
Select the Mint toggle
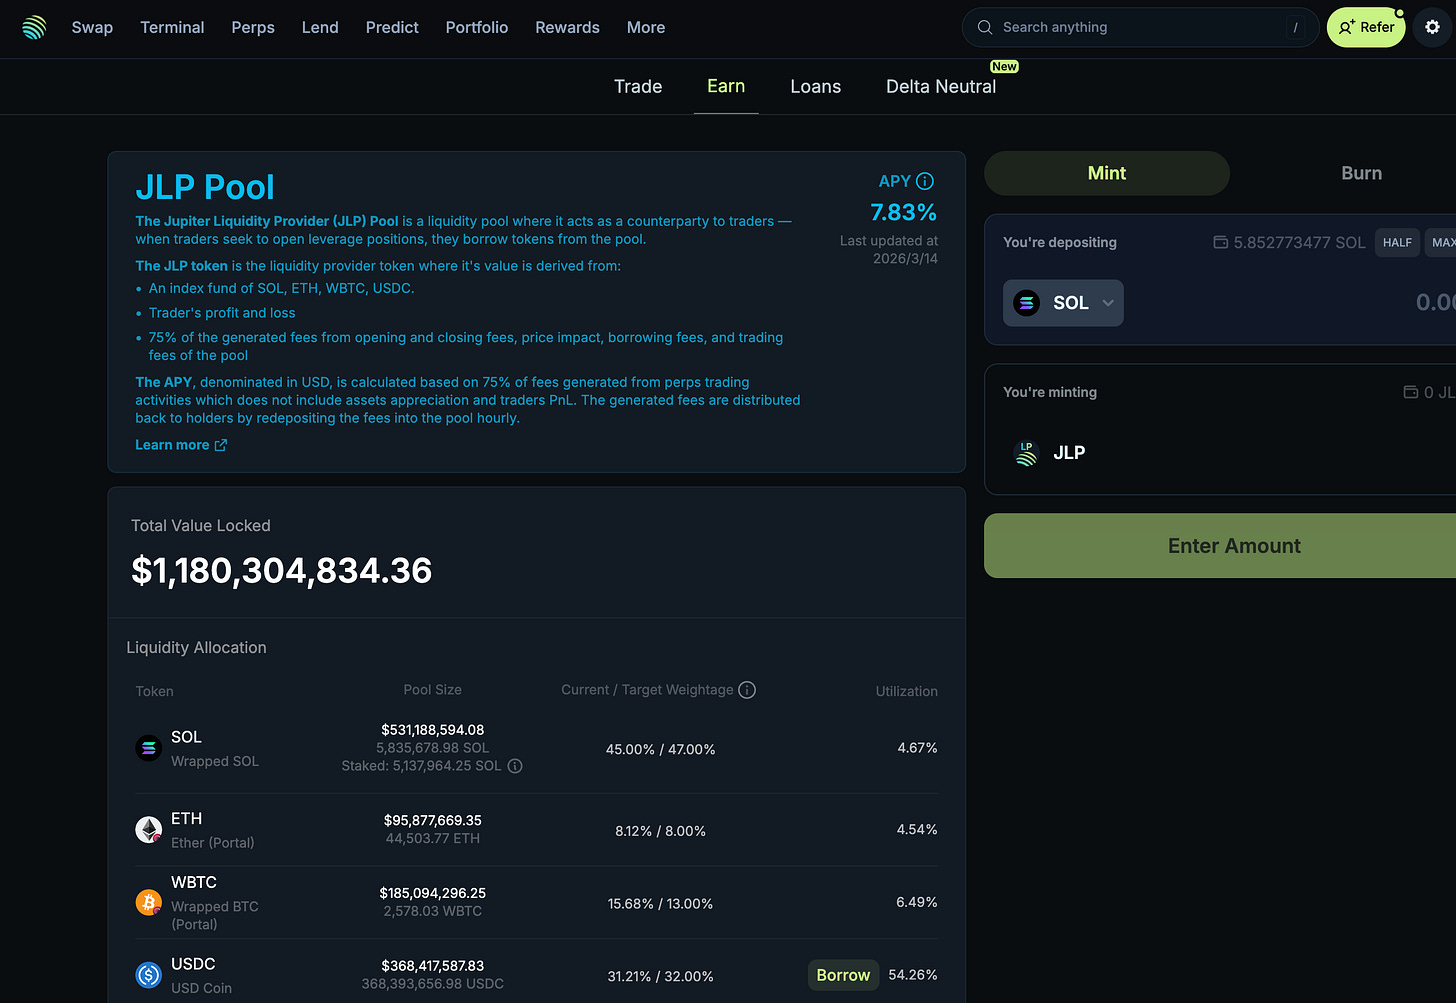tap(1107, 173)
